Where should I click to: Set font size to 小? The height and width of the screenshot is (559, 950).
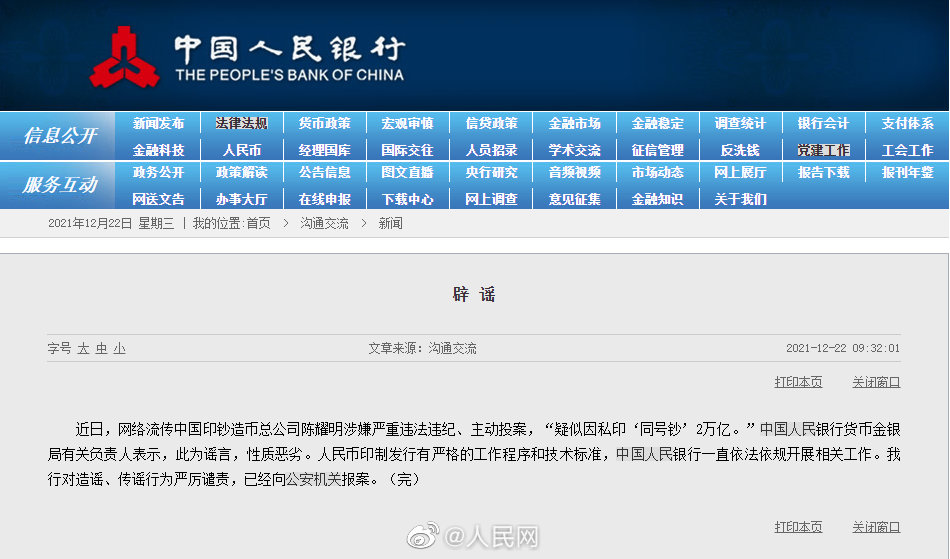pyautogui.click(x=119, y=349)
